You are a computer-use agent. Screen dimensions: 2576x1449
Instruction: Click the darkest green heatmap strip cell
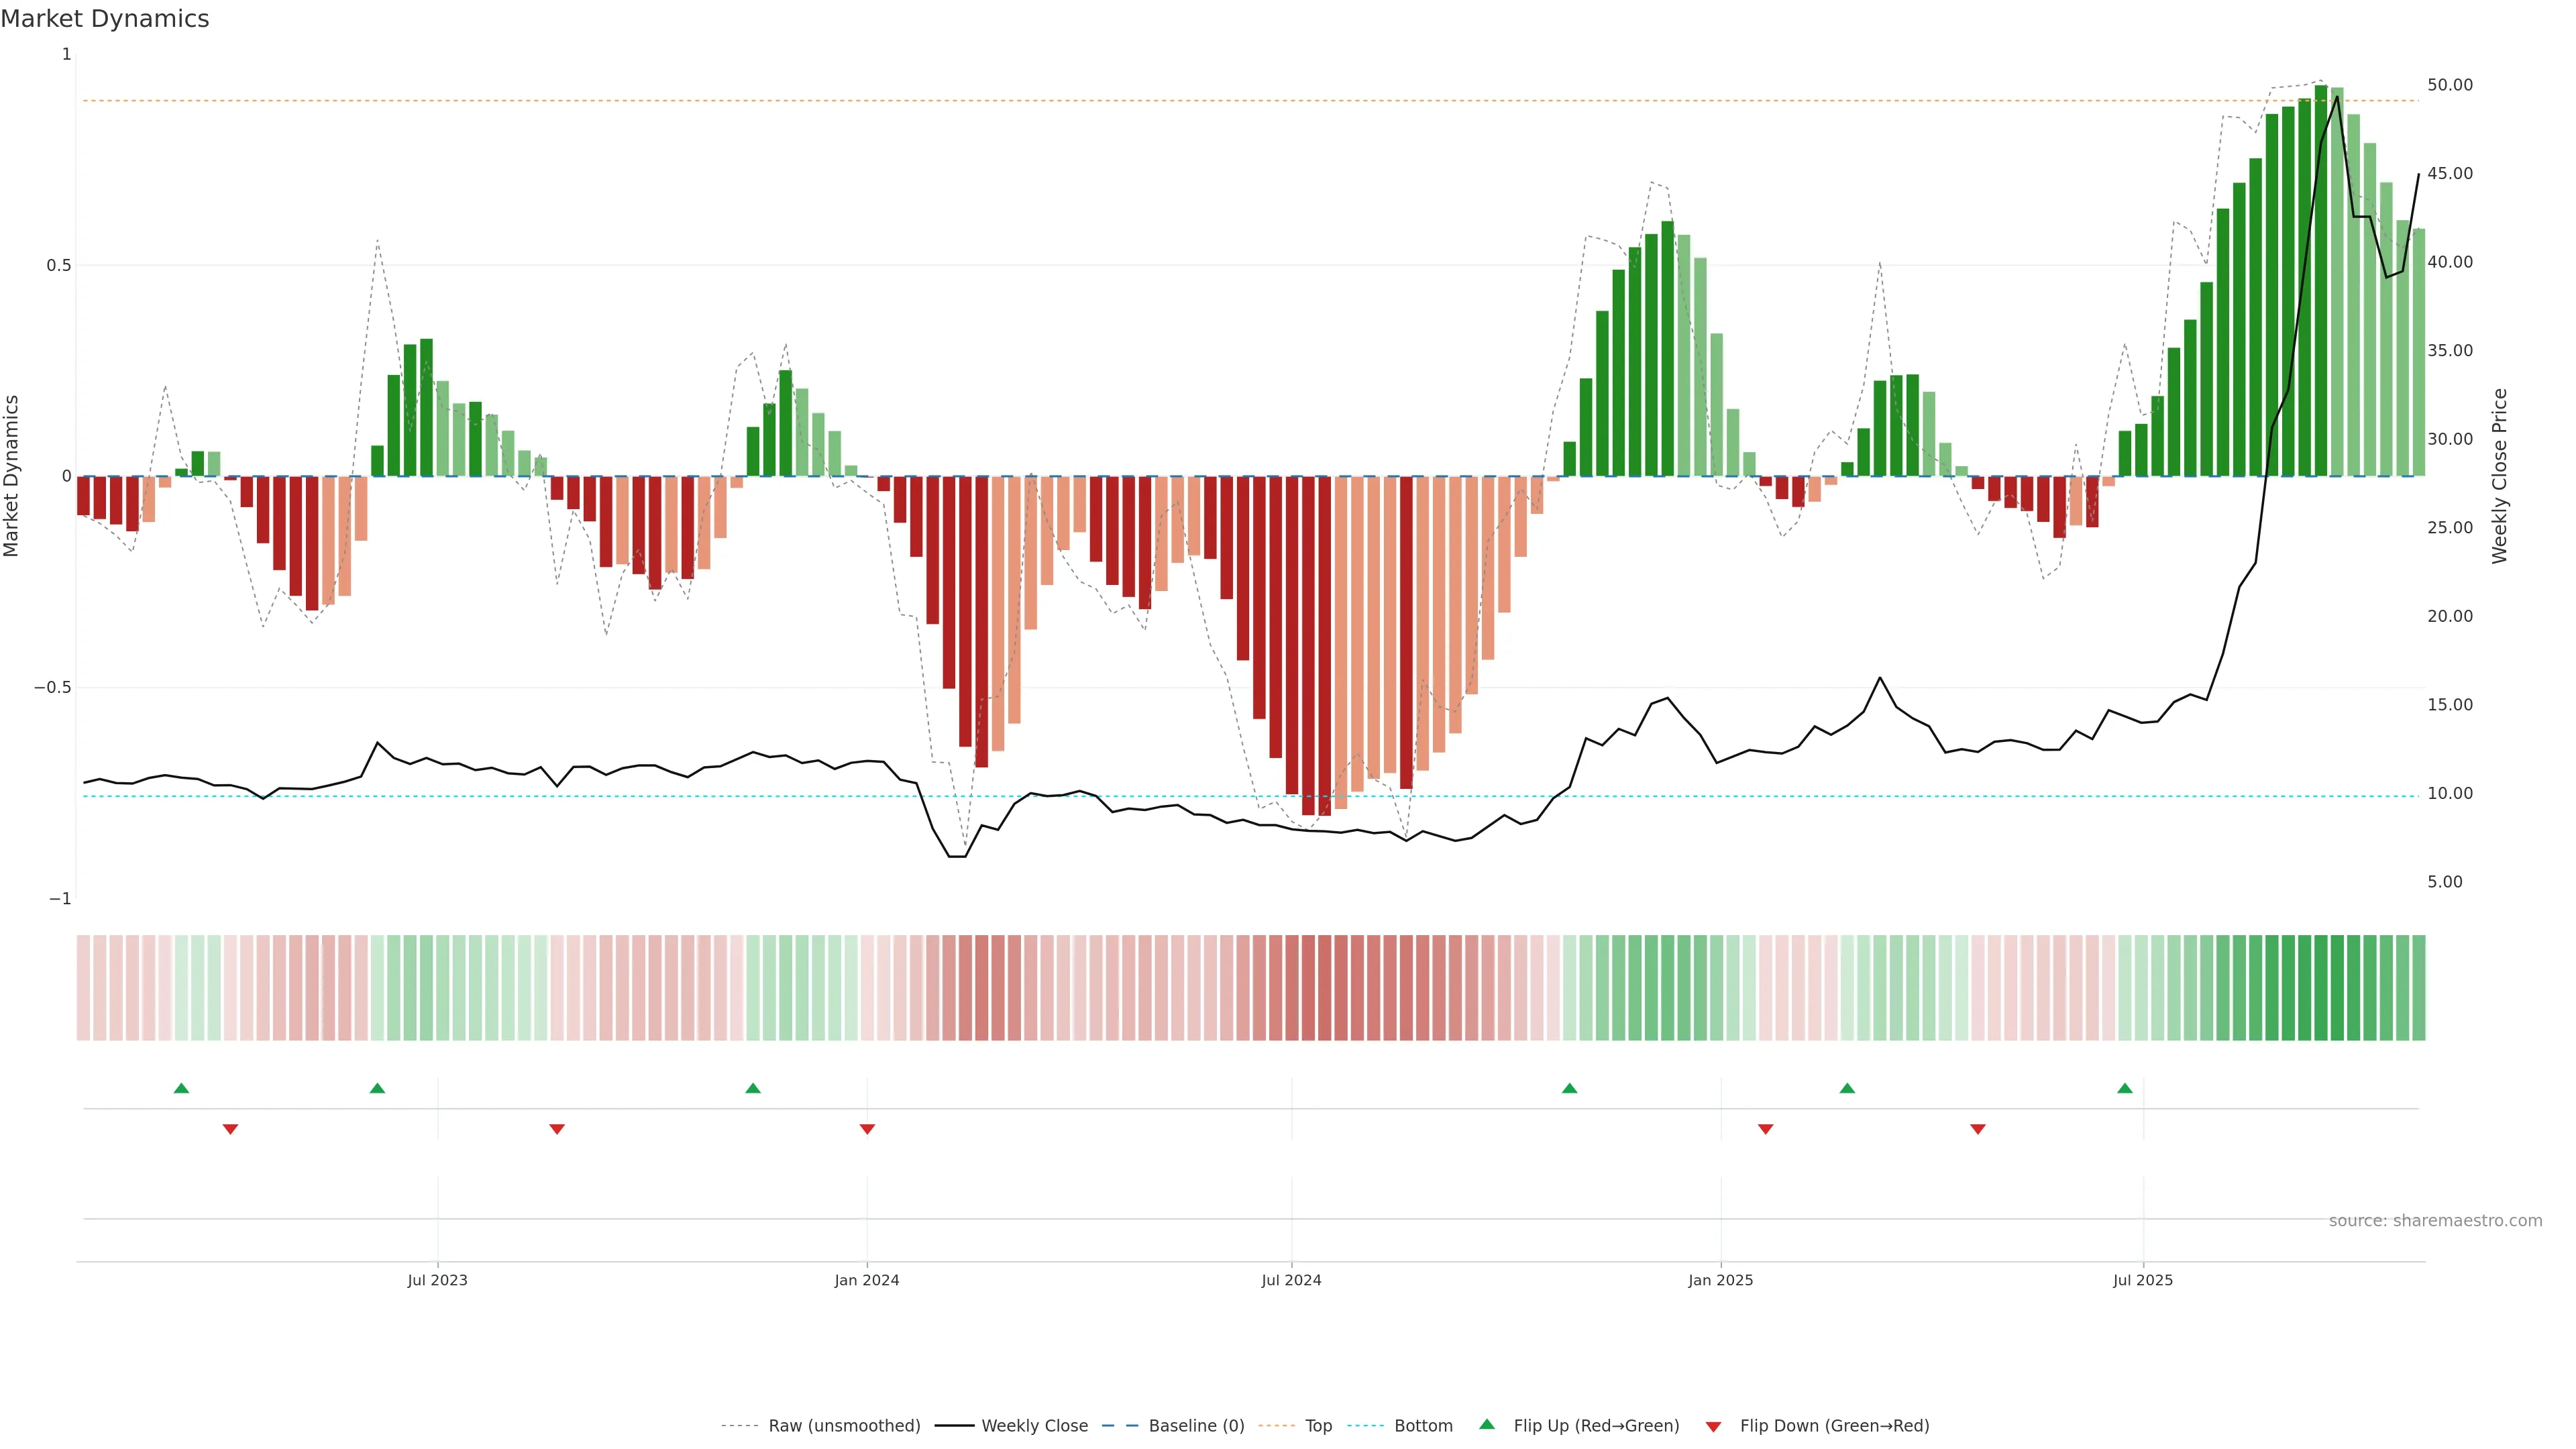(2321, 987)
